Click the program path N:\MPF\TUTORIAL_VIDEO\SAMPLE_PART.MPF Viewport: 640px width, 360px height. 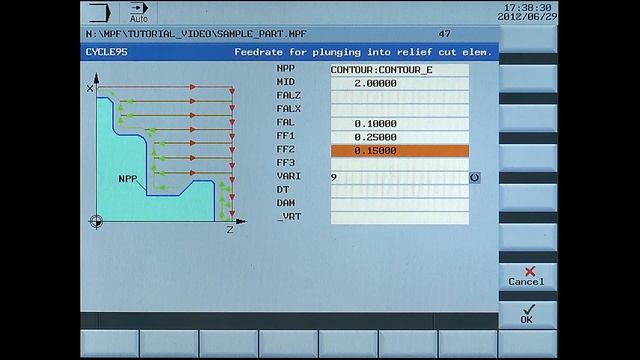tap(196, 34)
